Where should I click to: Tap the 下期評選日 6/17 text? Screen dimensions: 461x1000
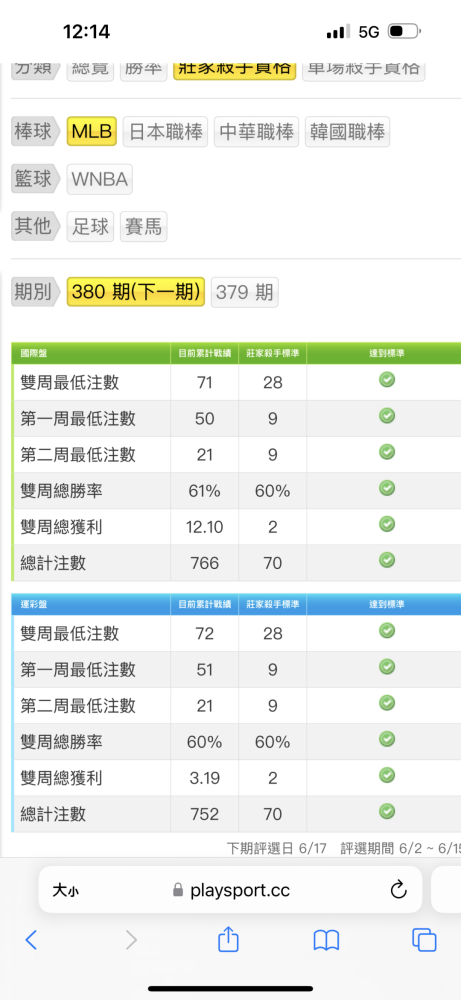276,848
